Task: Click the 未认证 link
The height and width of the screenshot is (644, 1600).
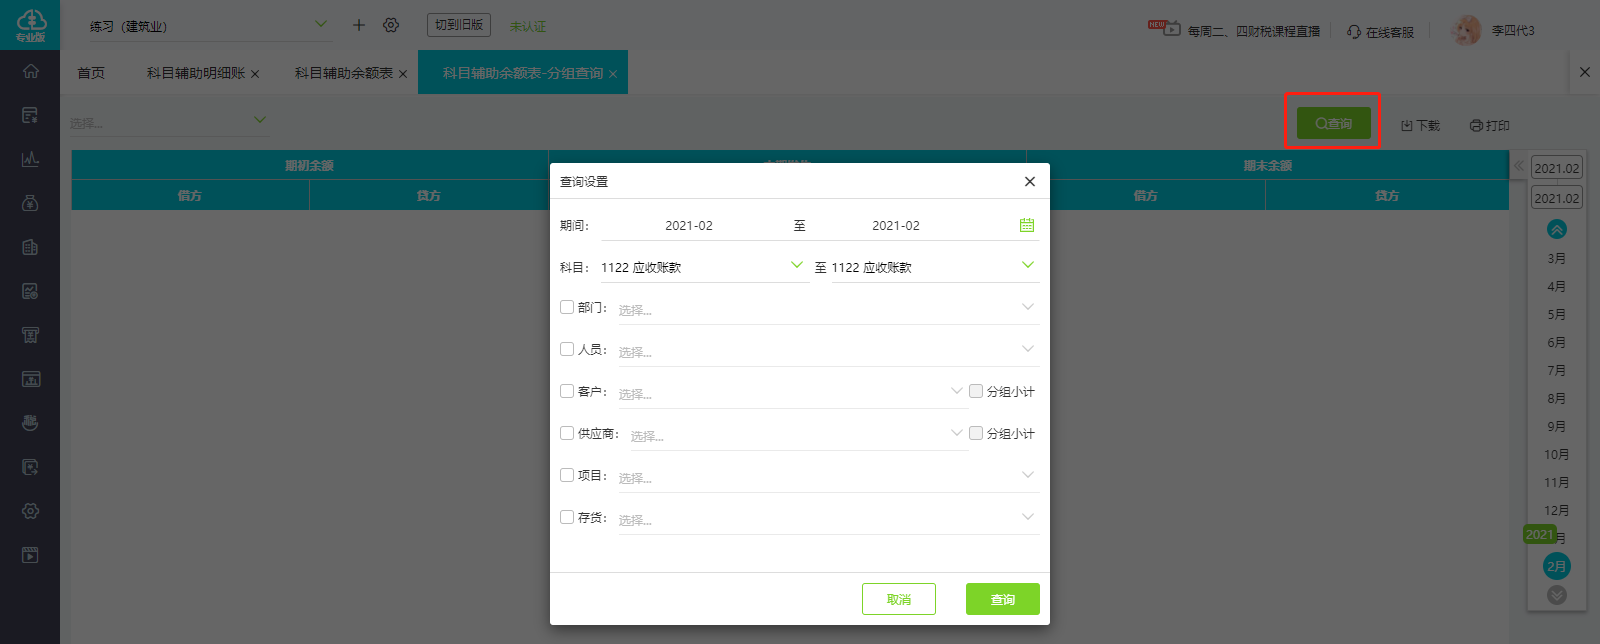Action: pos(527,26)
